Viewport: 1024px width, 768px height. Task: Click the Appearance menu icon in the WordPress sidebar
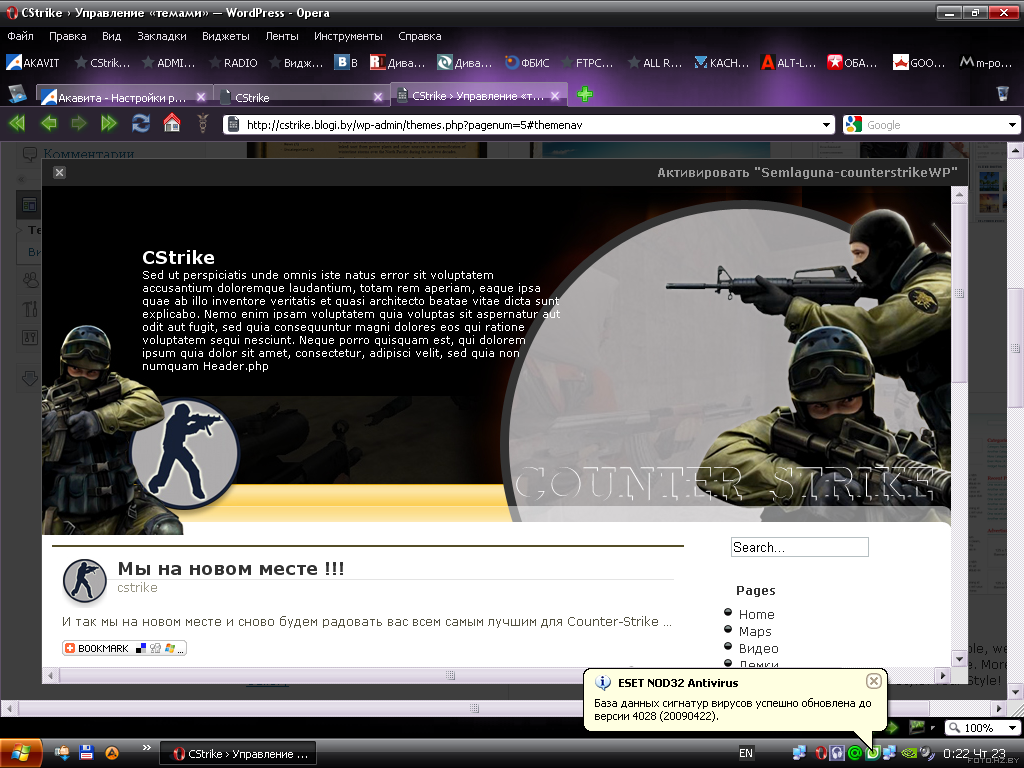click(x=29, y=205)
